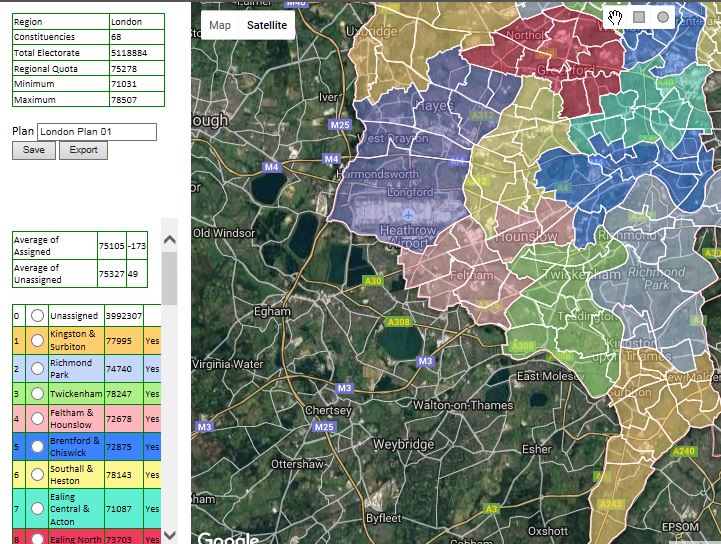Click Kingston & Surbiton electorate 77995

coord(119,341)
